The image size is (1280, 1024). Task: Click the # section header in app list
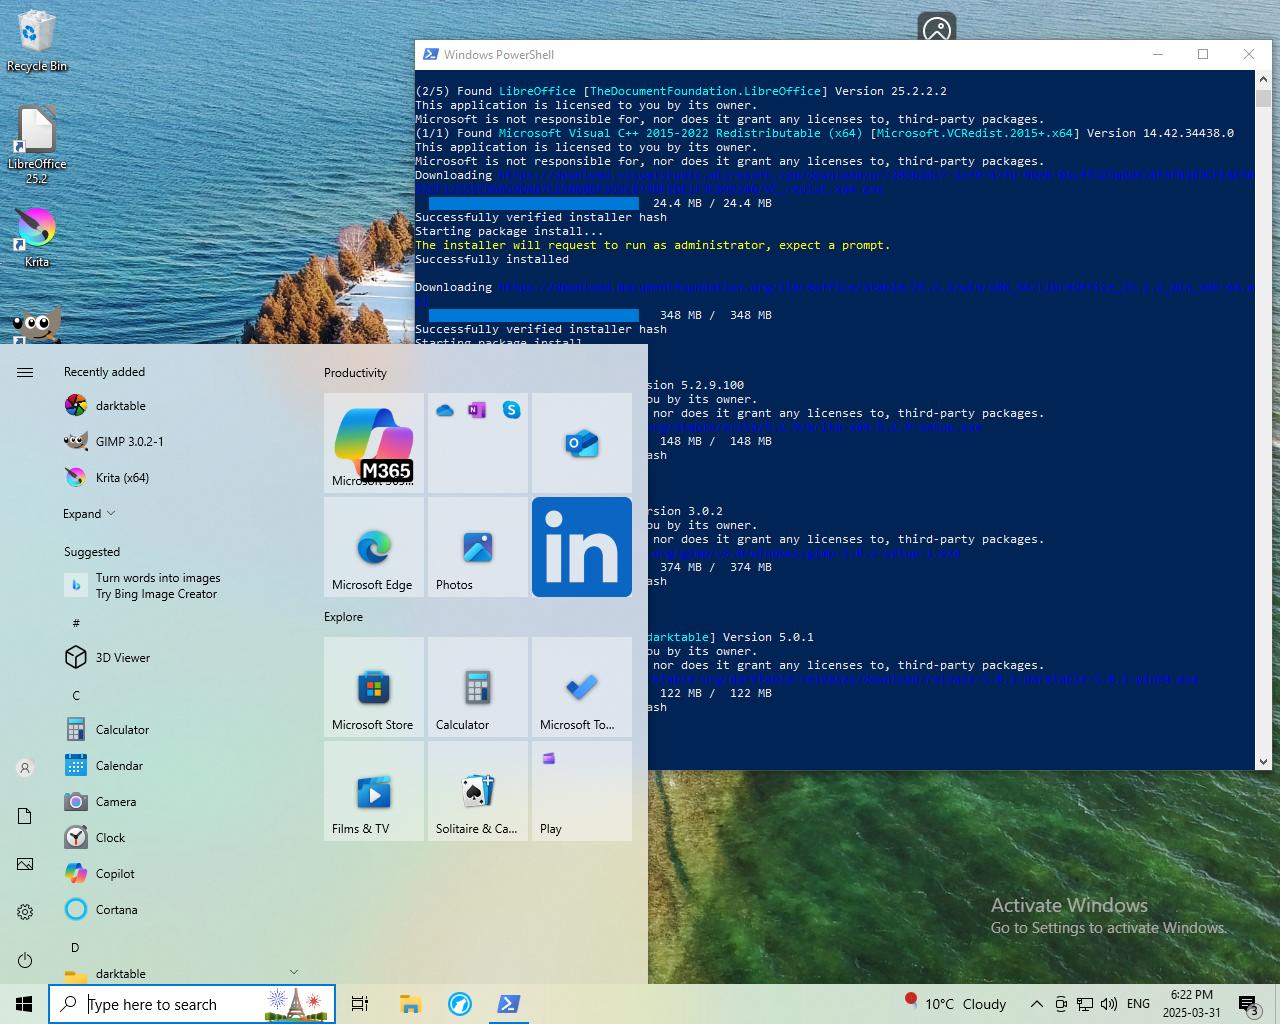coord(76,623)
